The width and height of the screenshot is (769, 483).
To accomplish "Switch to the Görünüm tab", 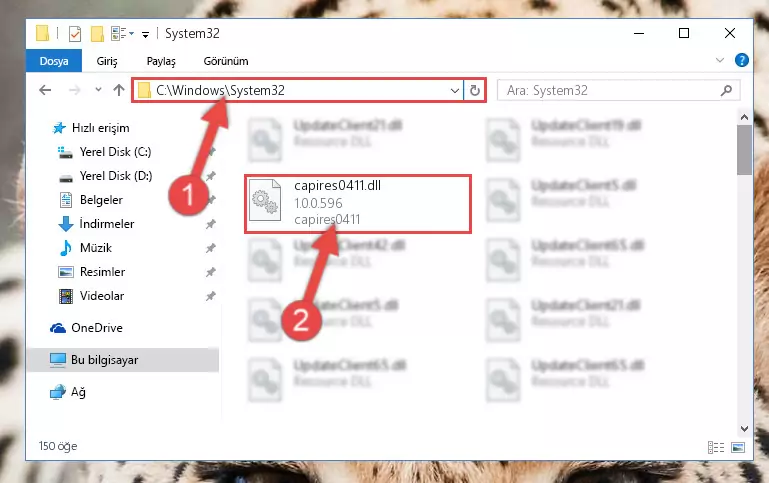I will tap(226, 61).
